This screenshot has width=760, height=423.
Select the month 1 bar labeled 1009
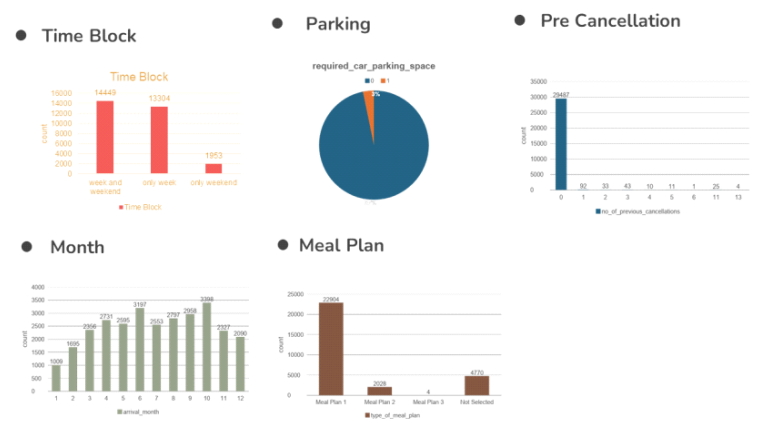tap(56, 378)
